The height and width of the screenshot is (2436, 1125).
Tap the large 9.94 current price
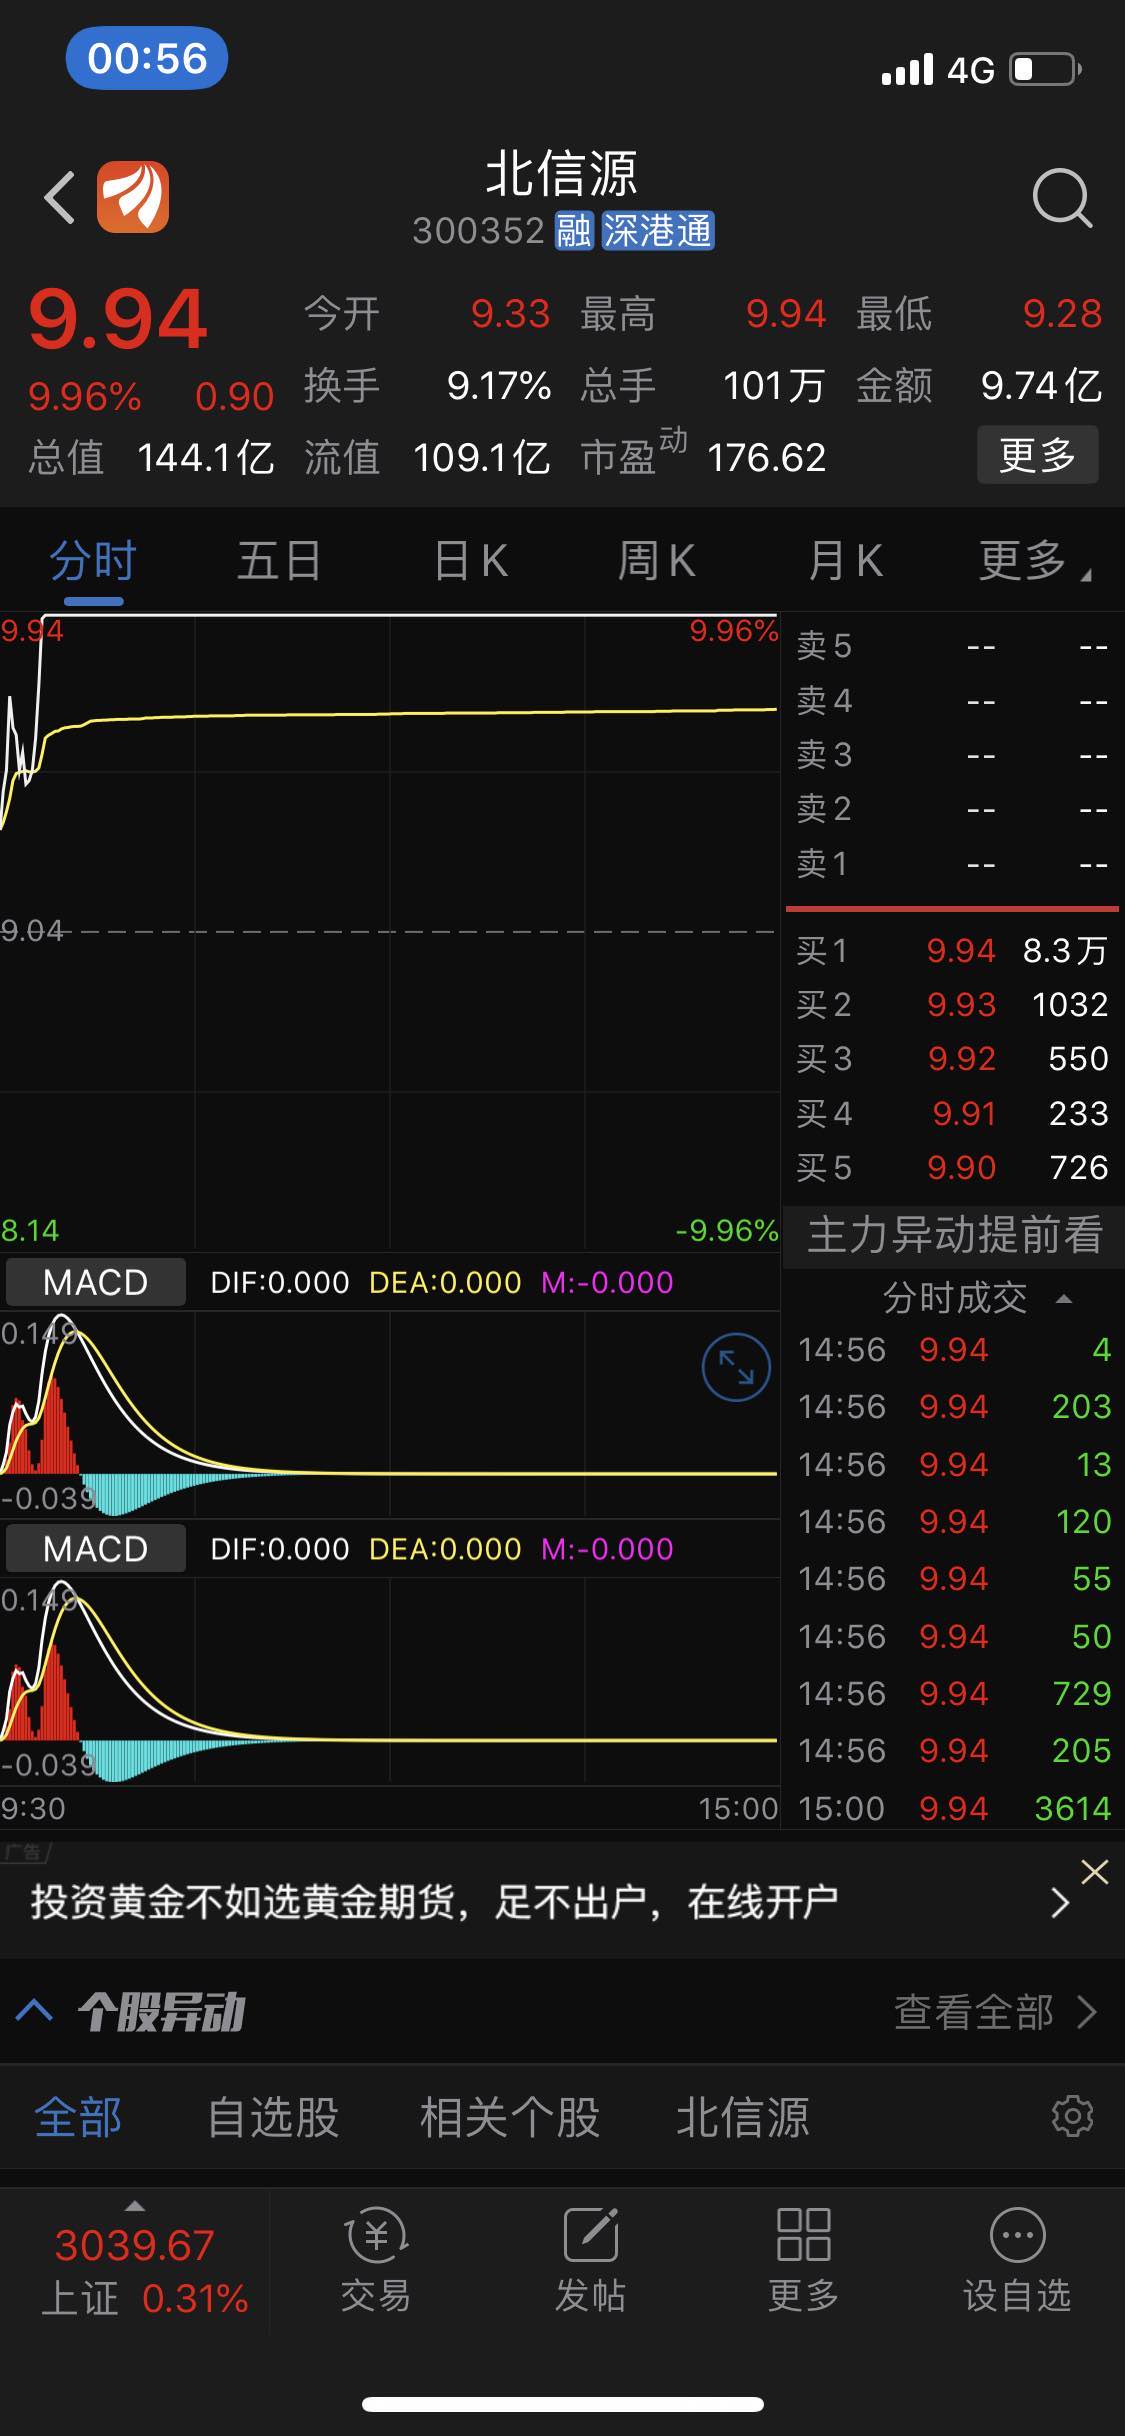(x=118, y=319)
